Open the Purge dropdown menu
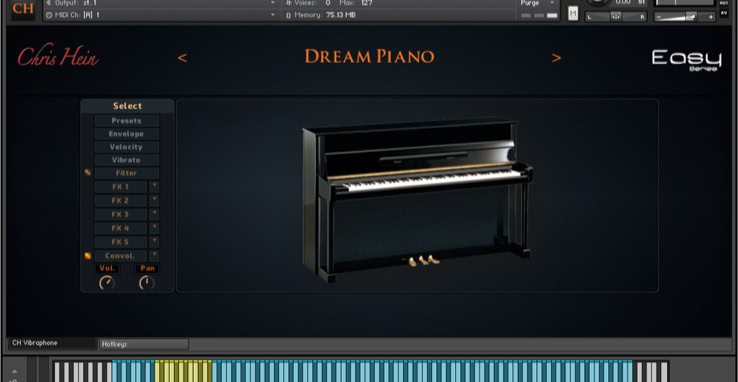The width and height of the screenshot is (738, 382). (x=537, y=3)
